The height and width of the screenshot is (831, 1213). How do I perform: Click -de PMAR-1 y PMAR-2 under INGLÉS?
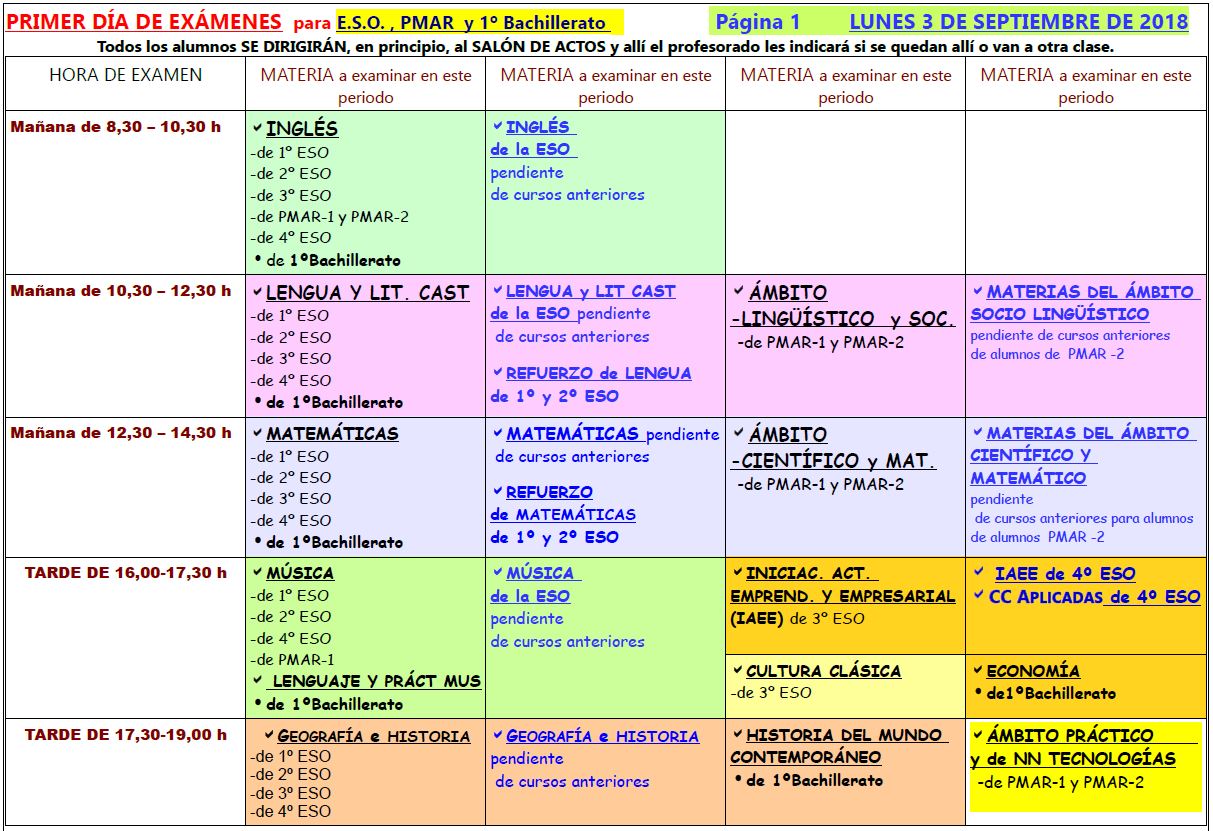(x=330, y=217)
